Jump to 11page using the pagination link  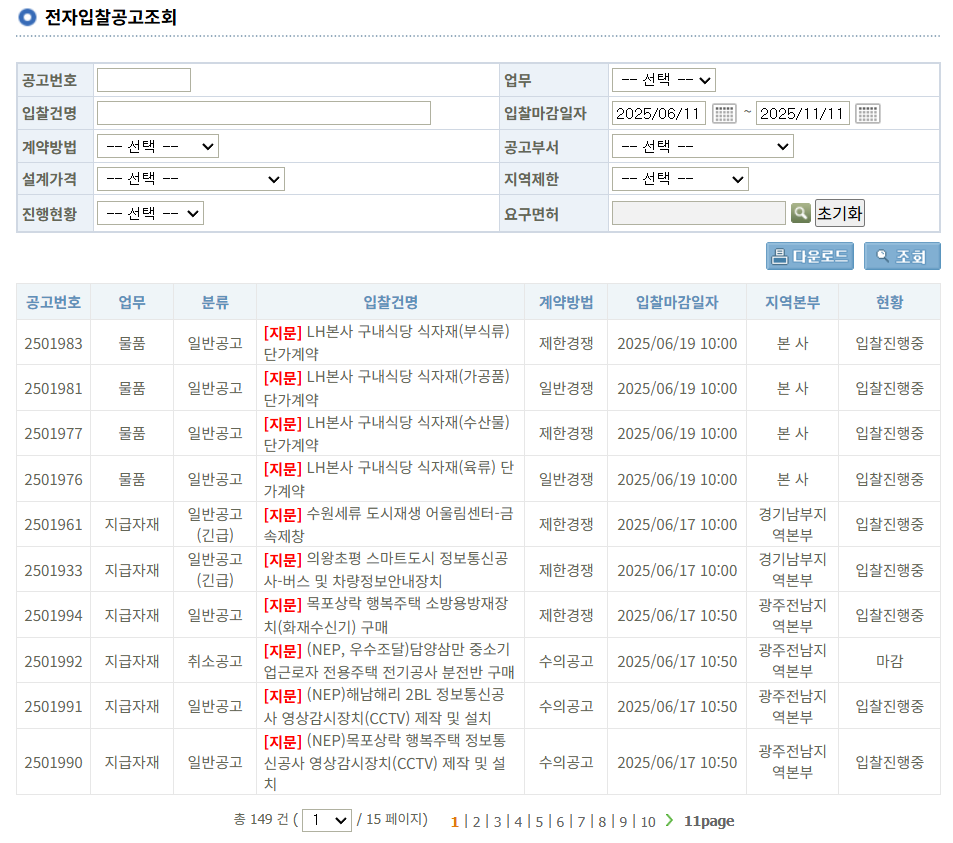click(x=712, y=821)
